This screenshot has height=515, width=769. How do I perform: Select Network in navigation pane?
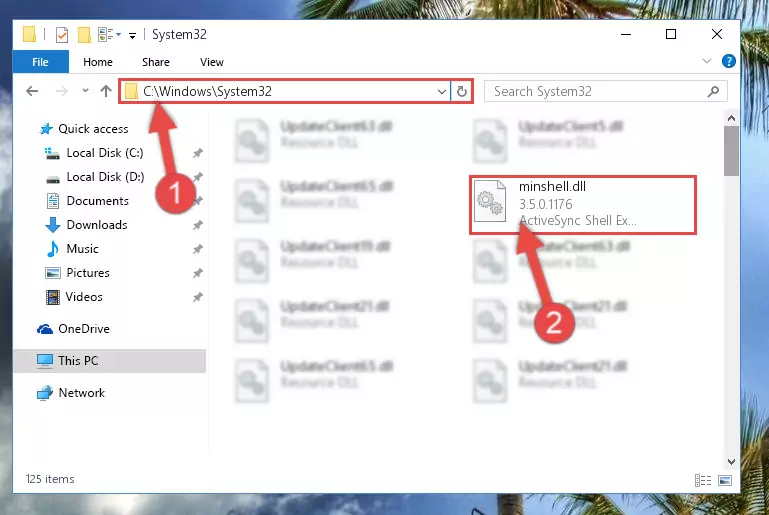click(81, 393)
